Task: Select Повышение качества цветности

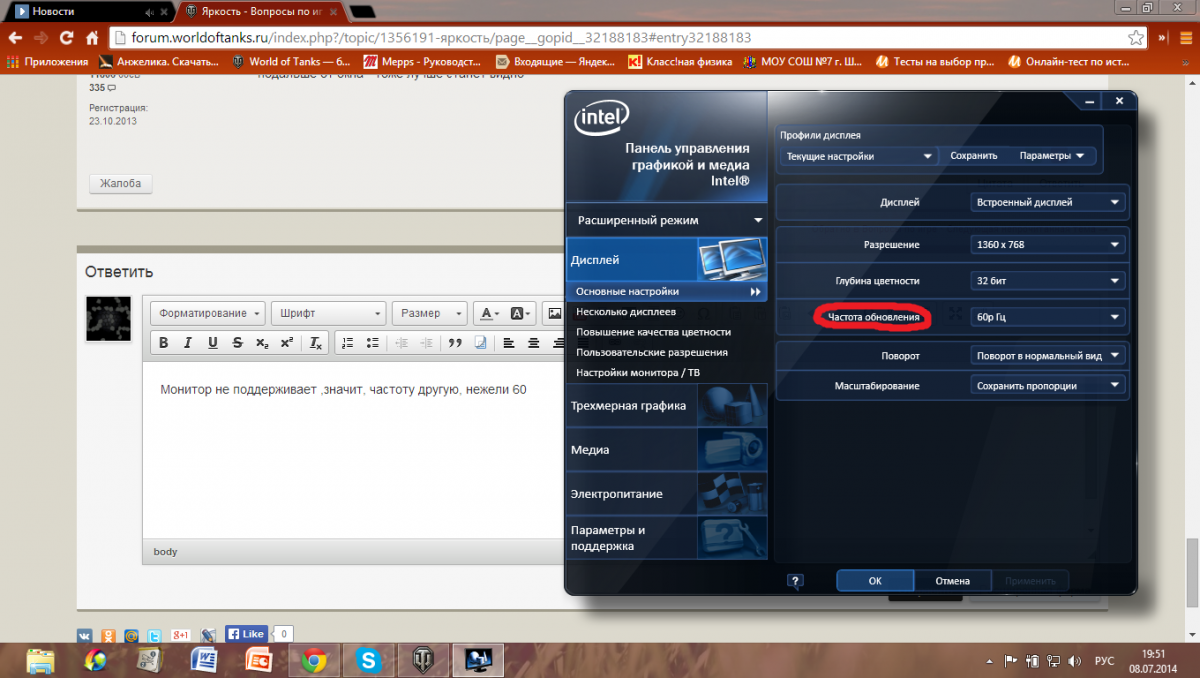Action: [653, 331]
